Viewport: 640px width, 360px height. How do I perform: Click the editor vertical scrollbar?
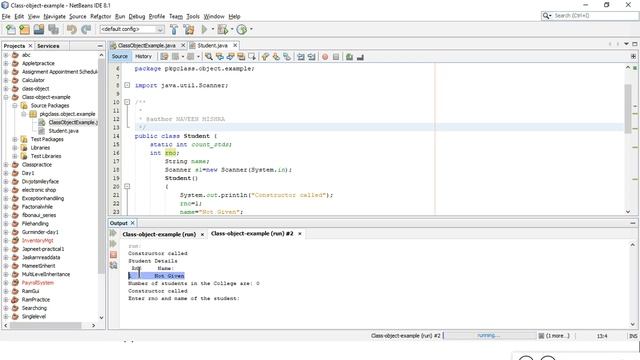628,108
